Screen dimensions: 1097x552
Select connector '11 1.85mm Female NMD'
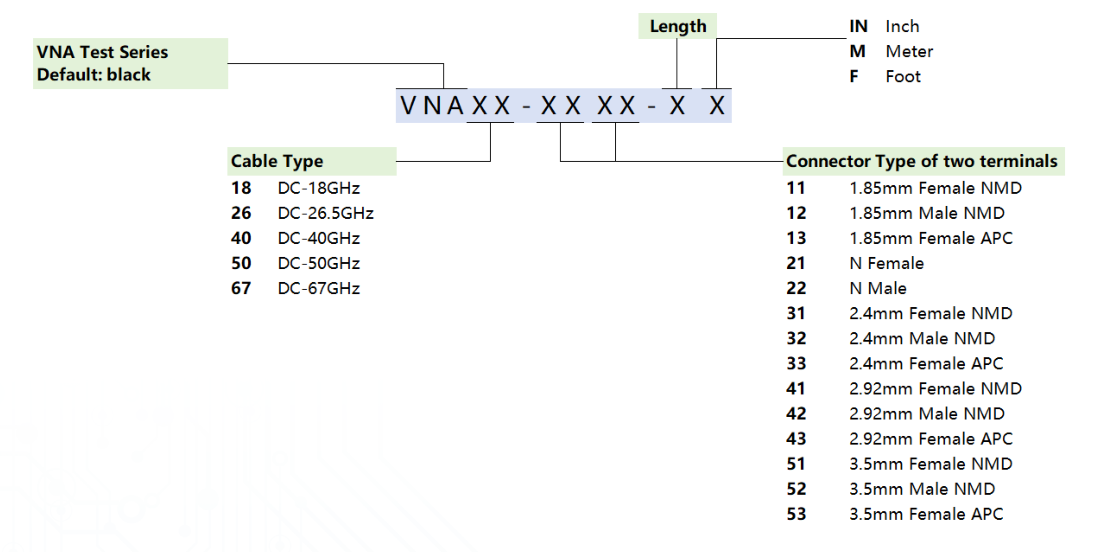pyautogui.click(x=904, y=188)
